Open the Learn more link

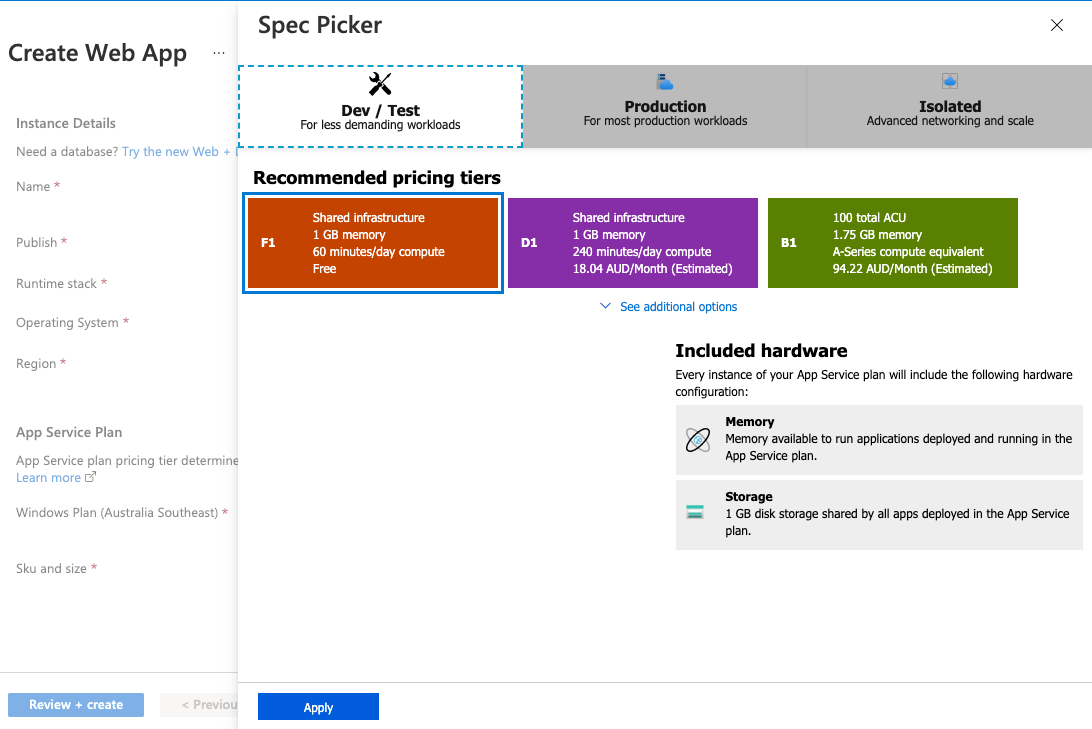tap(48, 478)
